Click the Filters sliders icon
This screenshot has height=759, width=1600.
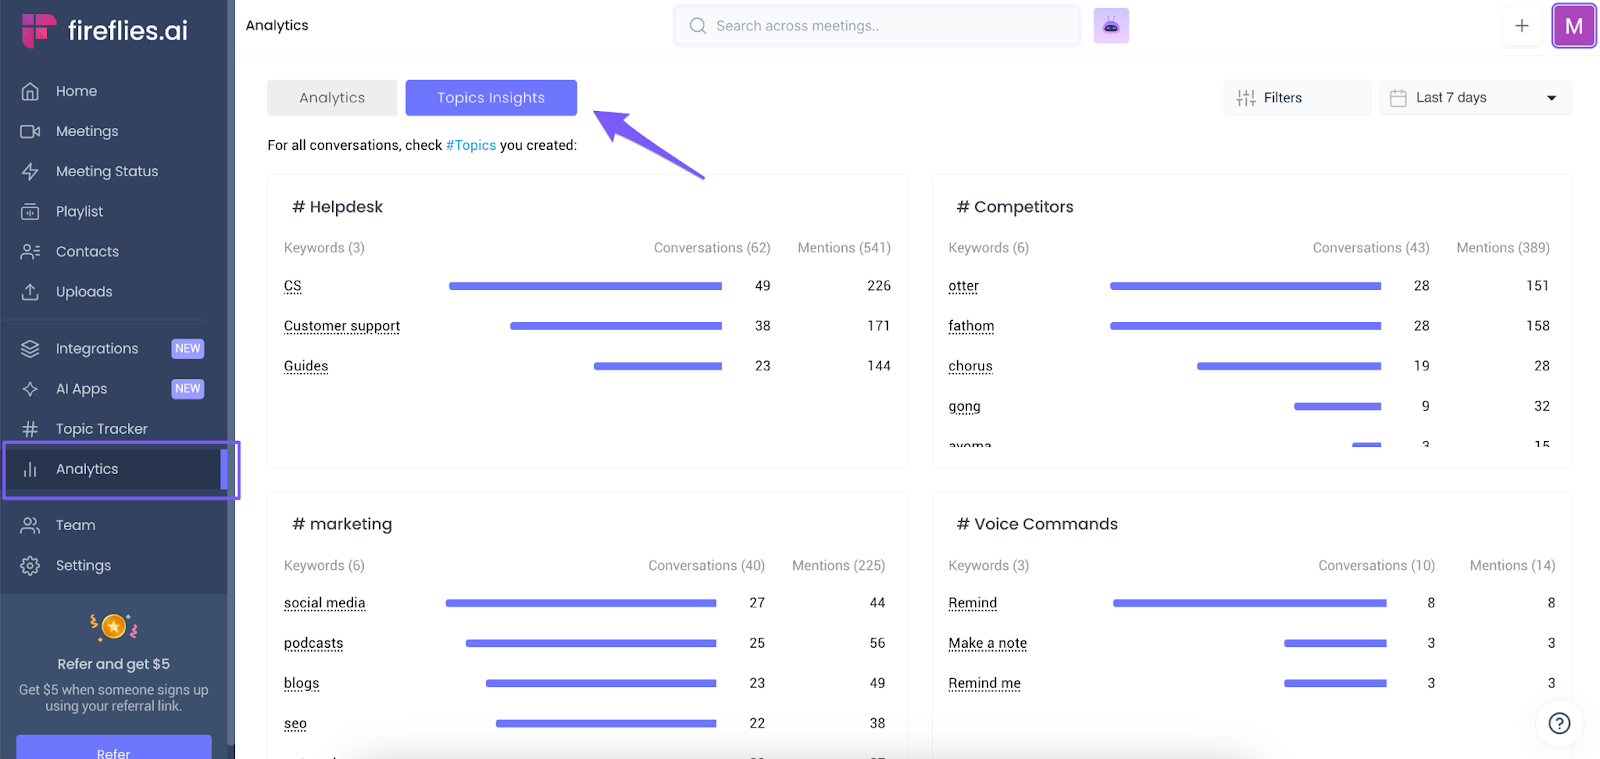click(x=1246, y=98)
